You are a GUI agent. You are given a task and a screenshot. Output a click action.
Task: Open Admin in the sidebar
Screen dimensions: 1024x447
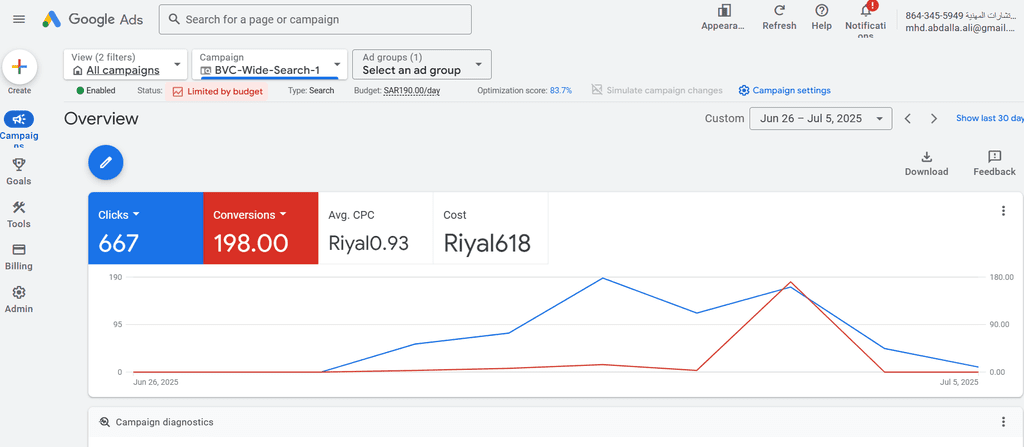tap(19, 299)
